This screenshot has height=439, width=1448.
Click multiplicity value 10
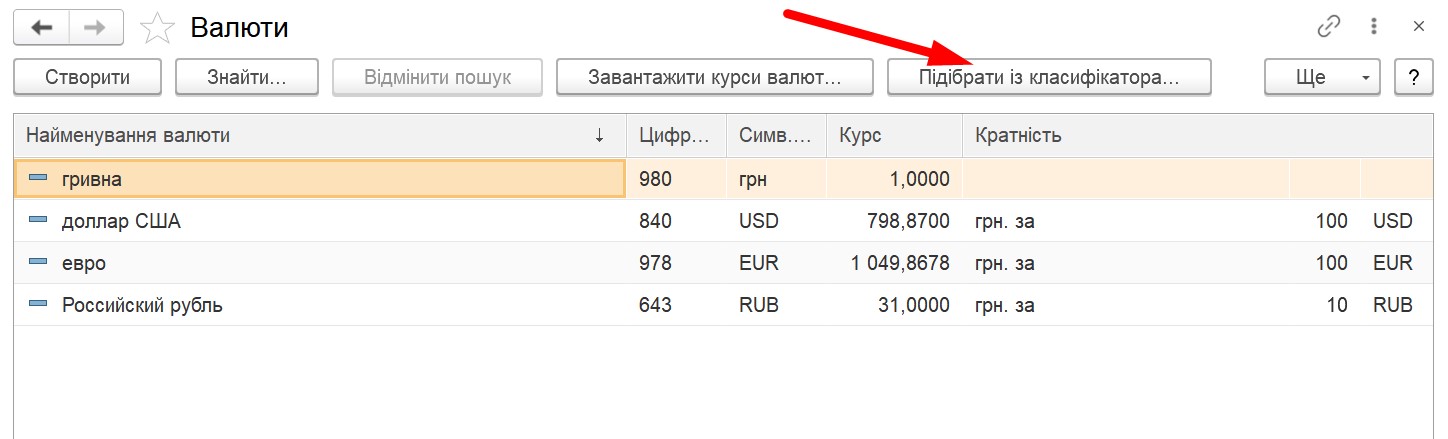[x=1338, y=306]
